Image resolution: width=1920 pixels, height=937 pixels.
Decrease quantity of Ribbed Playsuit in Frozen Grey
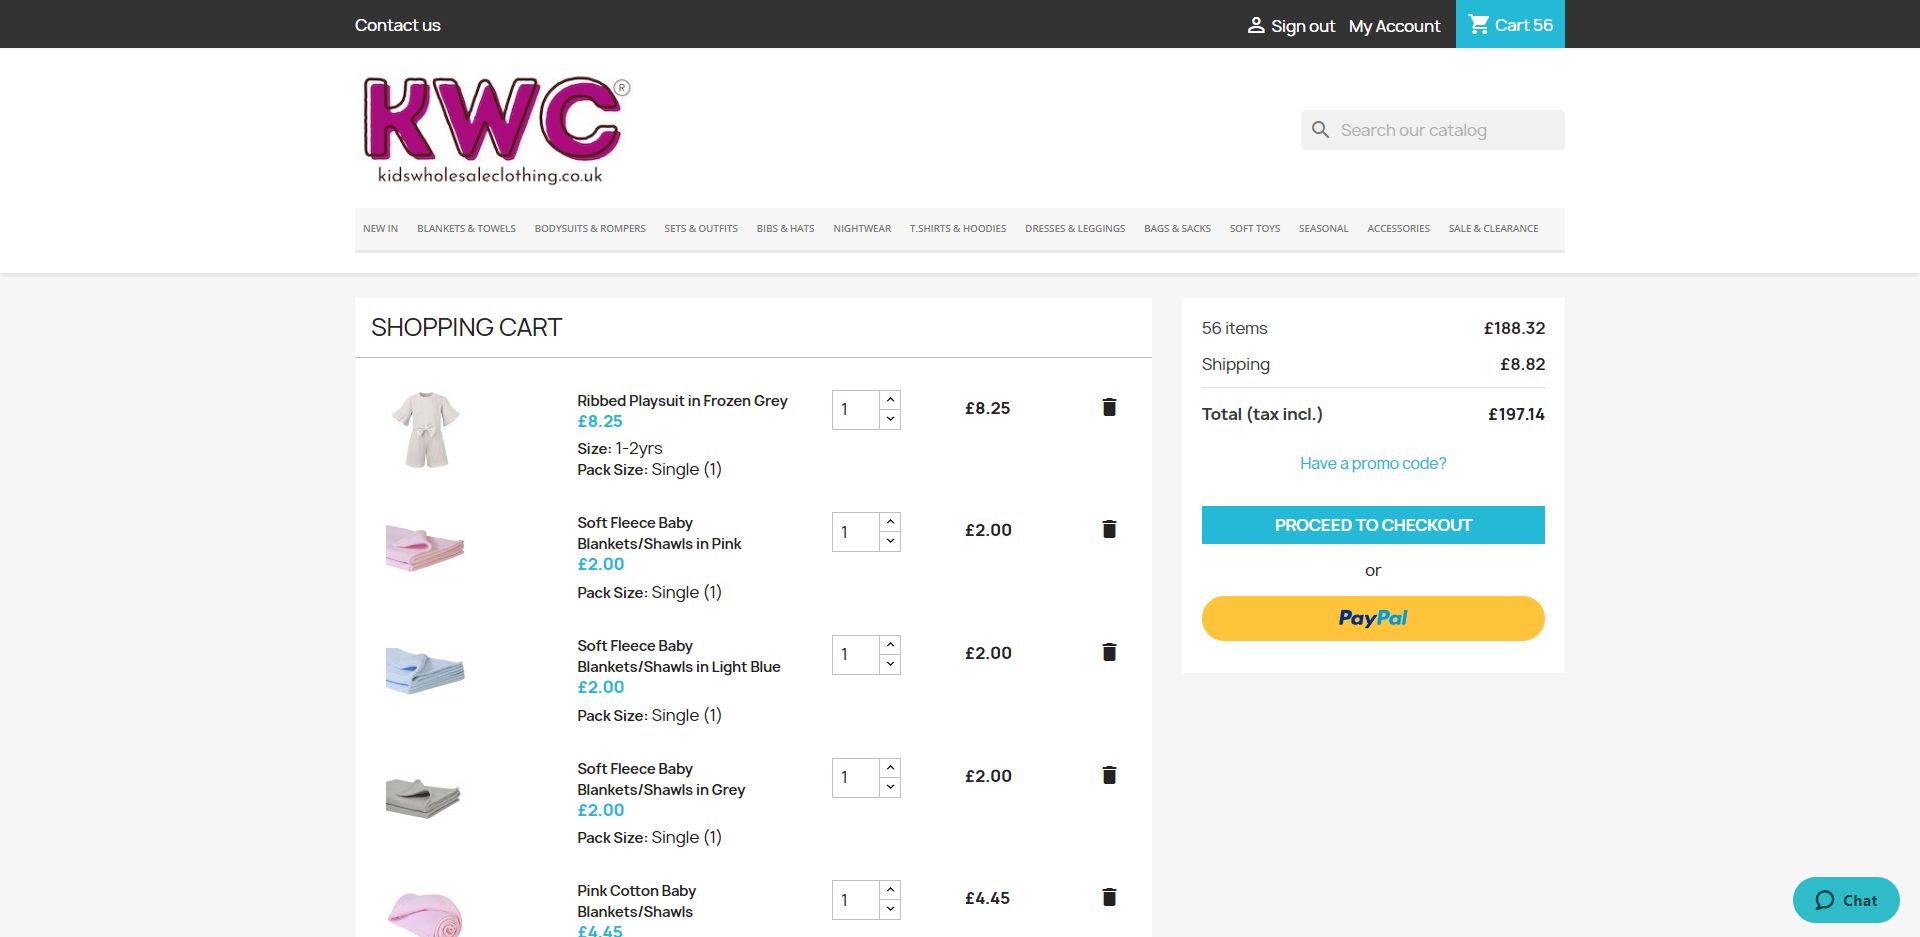pyautogui.click(x=890, y=419)
